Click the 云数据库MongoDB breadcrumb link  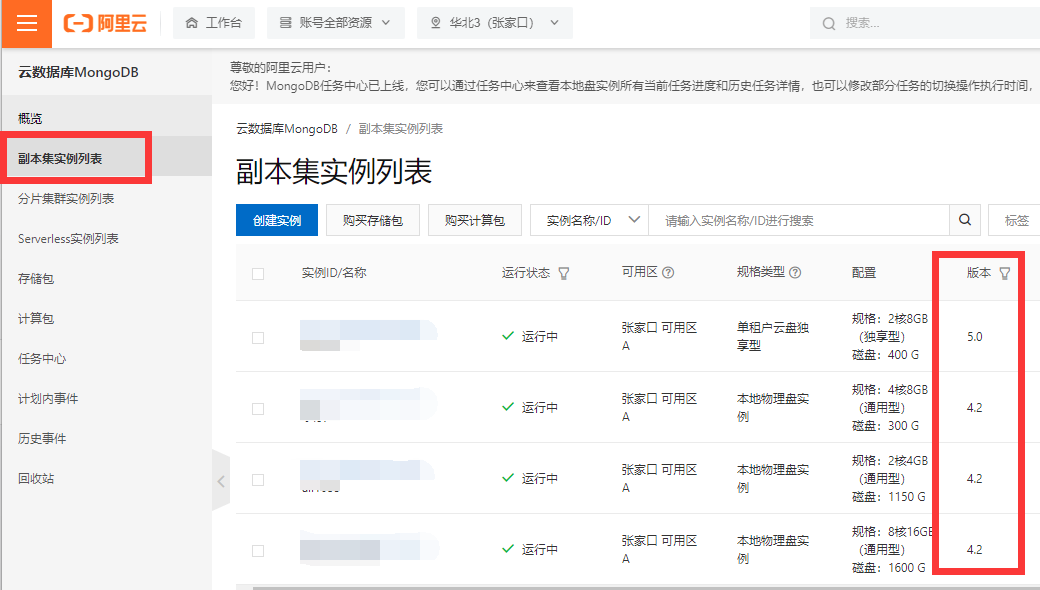pos(285,128)
